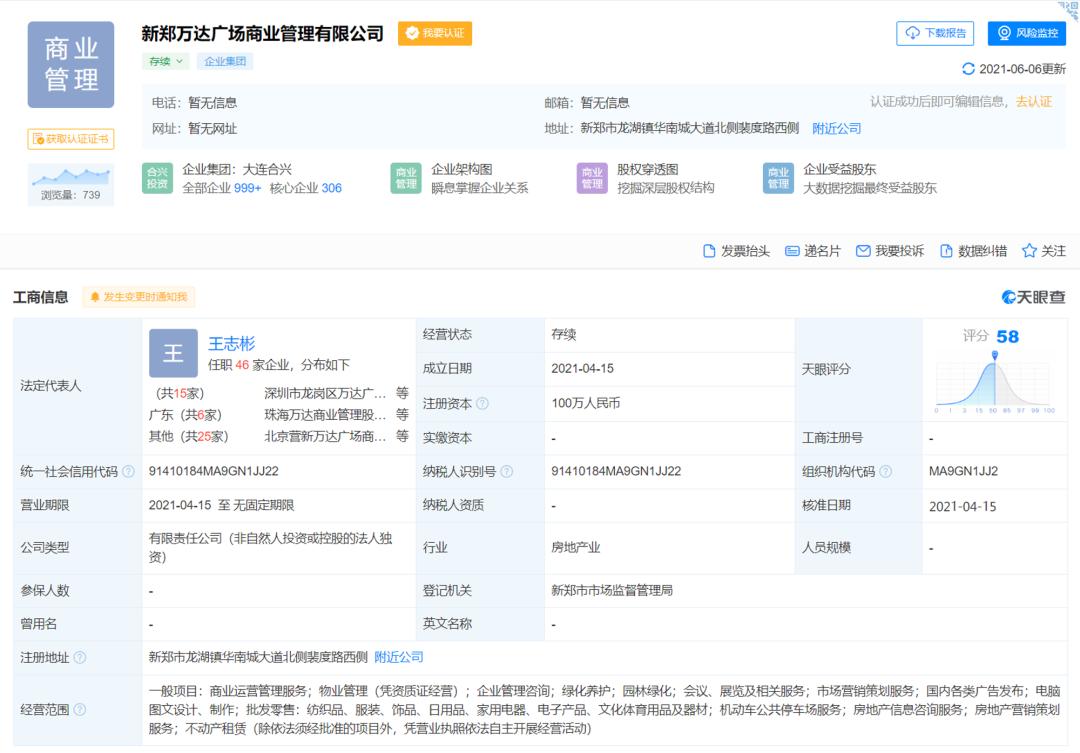Open the 珠海万达商业管理股… company link
Screen dimensions: 1080x753
pyautogui.click(x=325, y=415)
